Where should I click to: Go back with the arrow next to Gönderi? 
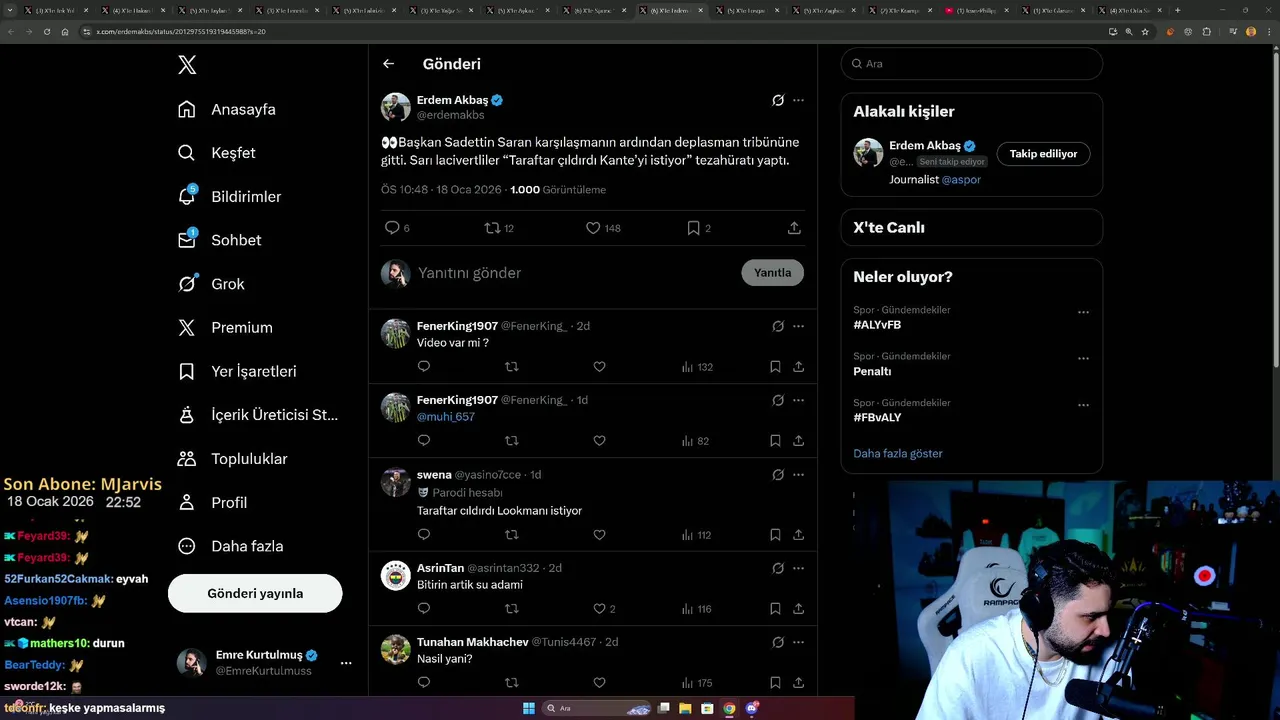tap(389, 64)
